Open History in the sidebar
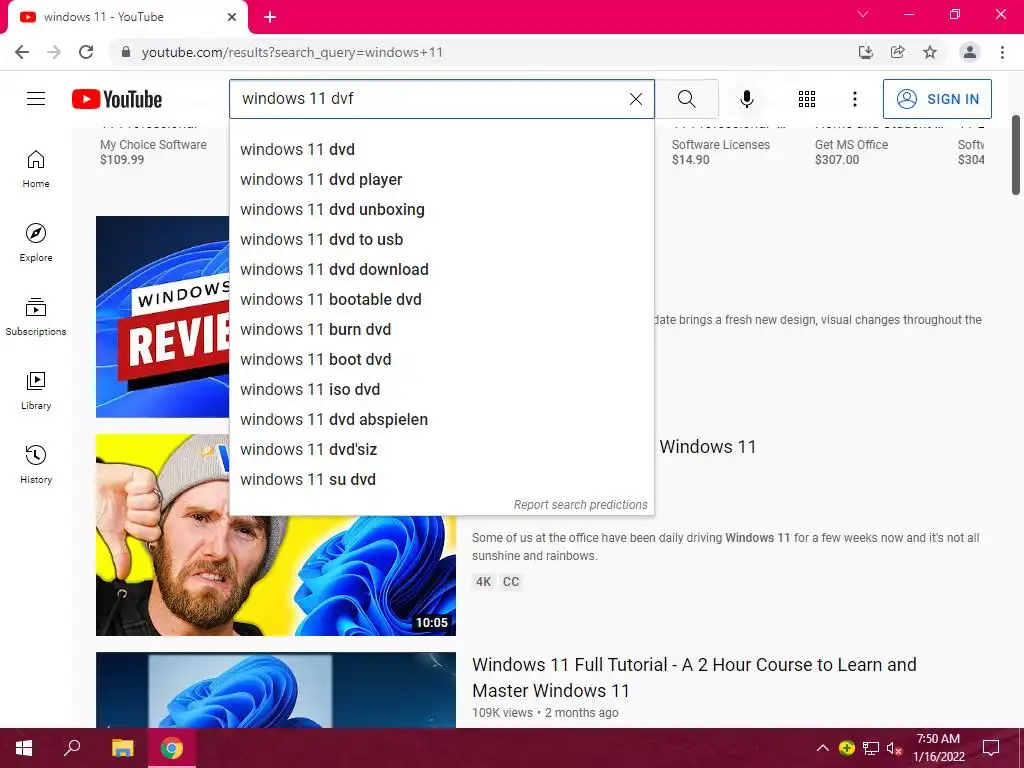The width and height of the screenshot is (1024, 768). tap(36, 464)
